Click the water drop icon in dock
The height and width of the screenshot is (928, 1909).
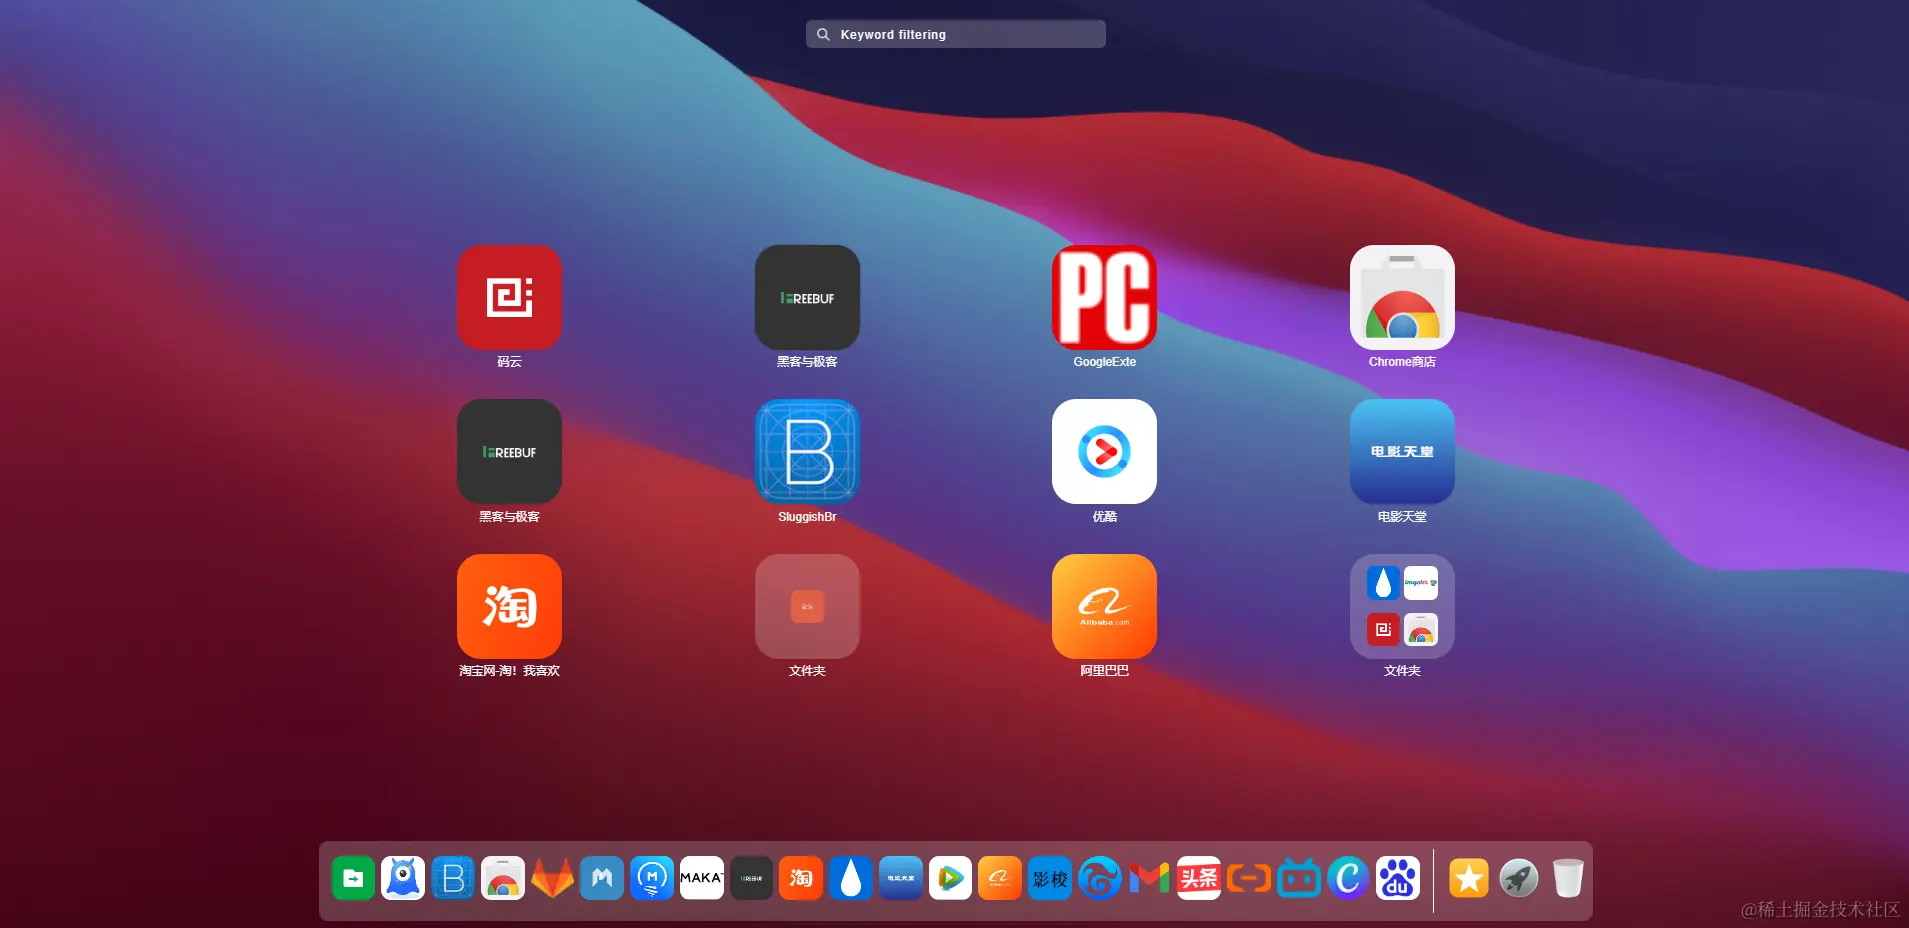(x=851, y=878)
